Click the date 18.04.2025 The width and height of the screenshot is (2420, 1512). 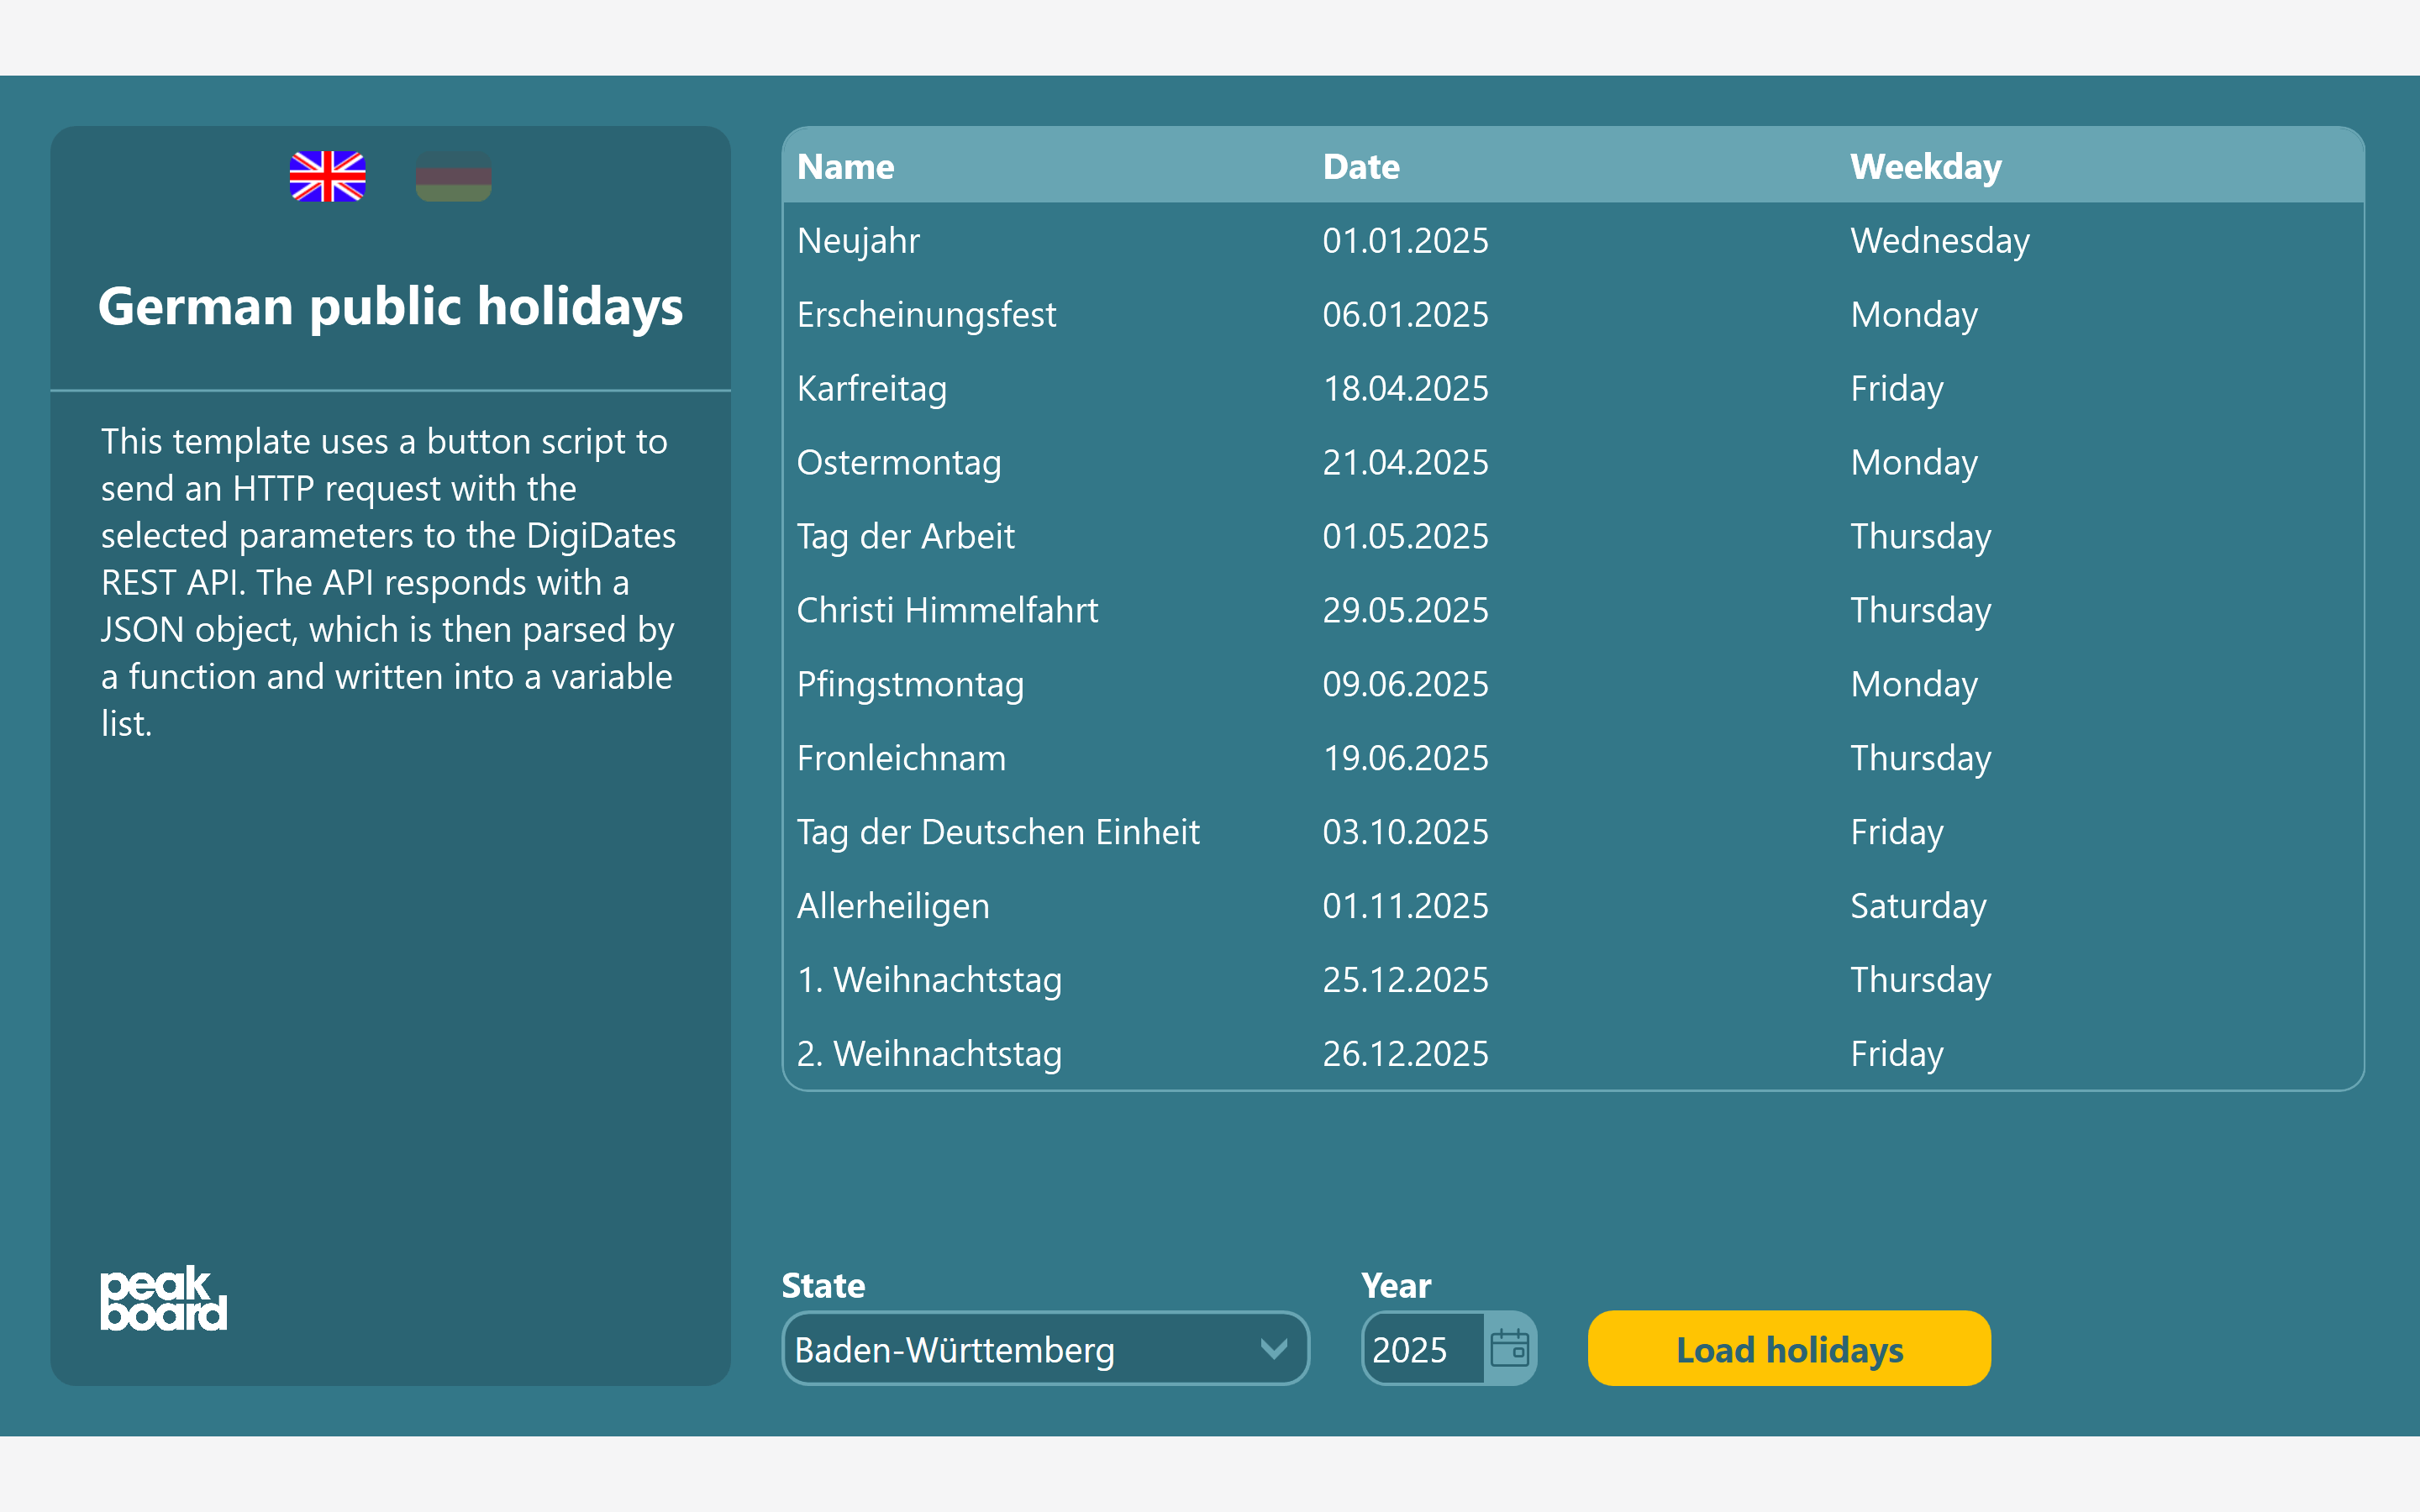pos(1405,389)
